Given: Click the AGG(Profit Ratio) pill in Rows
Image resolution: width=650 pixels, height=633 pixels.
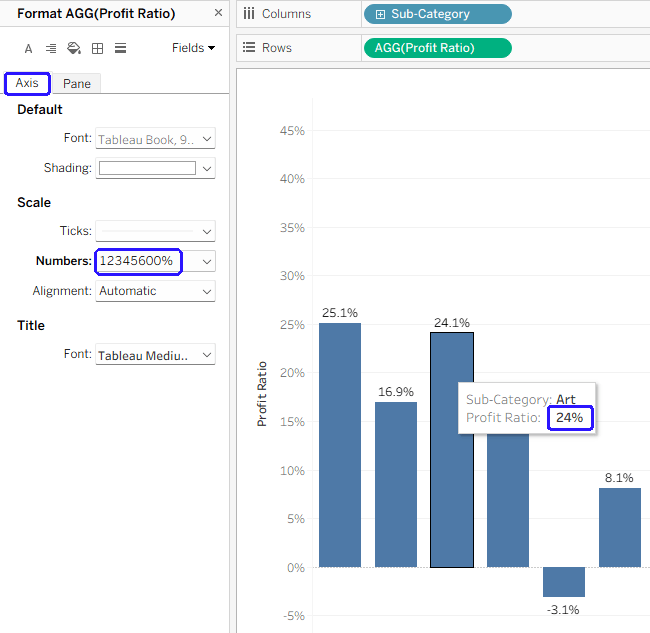Looking at the screenshot, I should [x=438, y=48].
